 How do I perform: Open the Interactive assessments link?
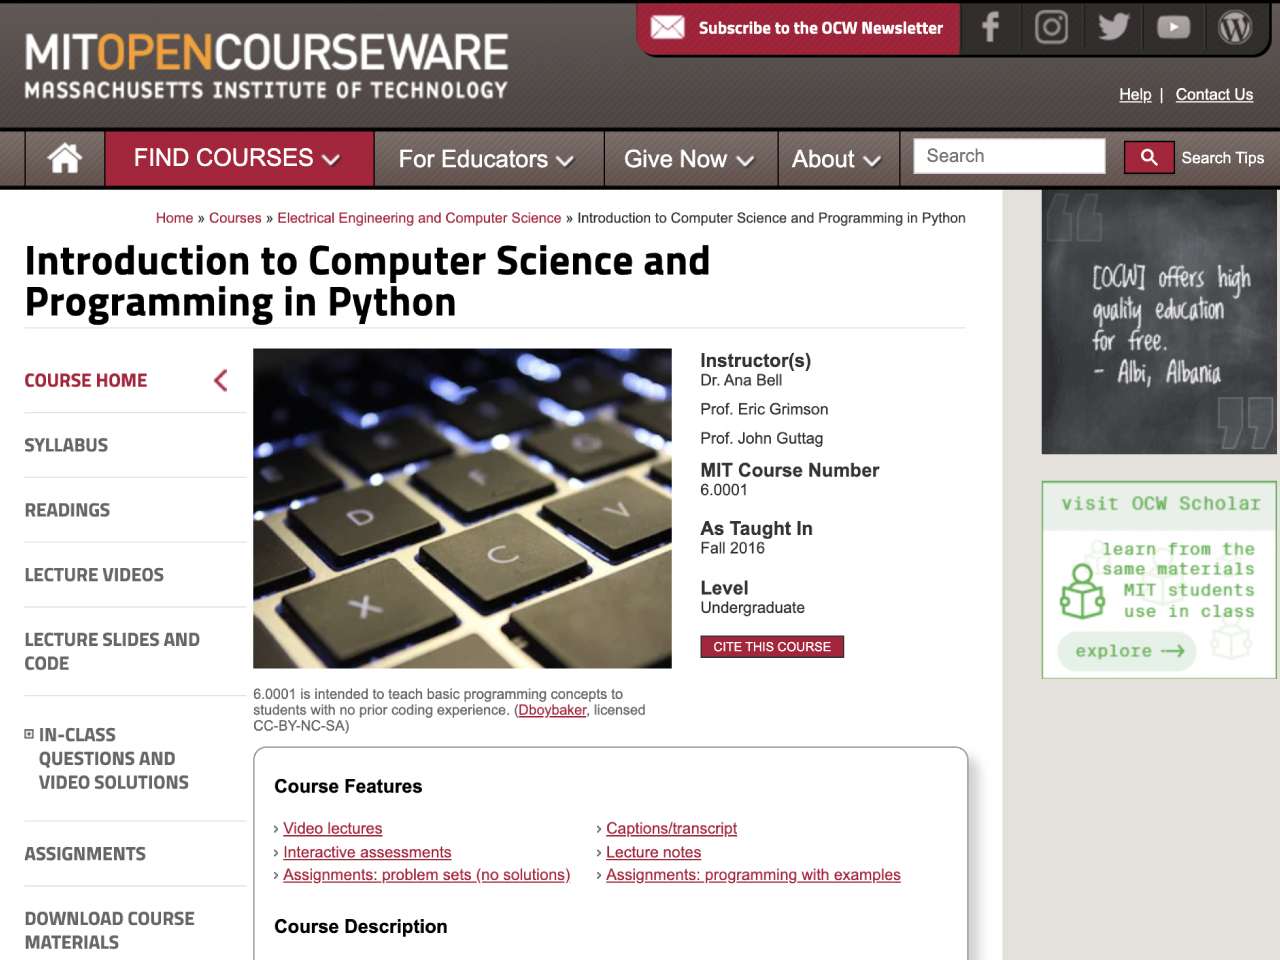367,852
